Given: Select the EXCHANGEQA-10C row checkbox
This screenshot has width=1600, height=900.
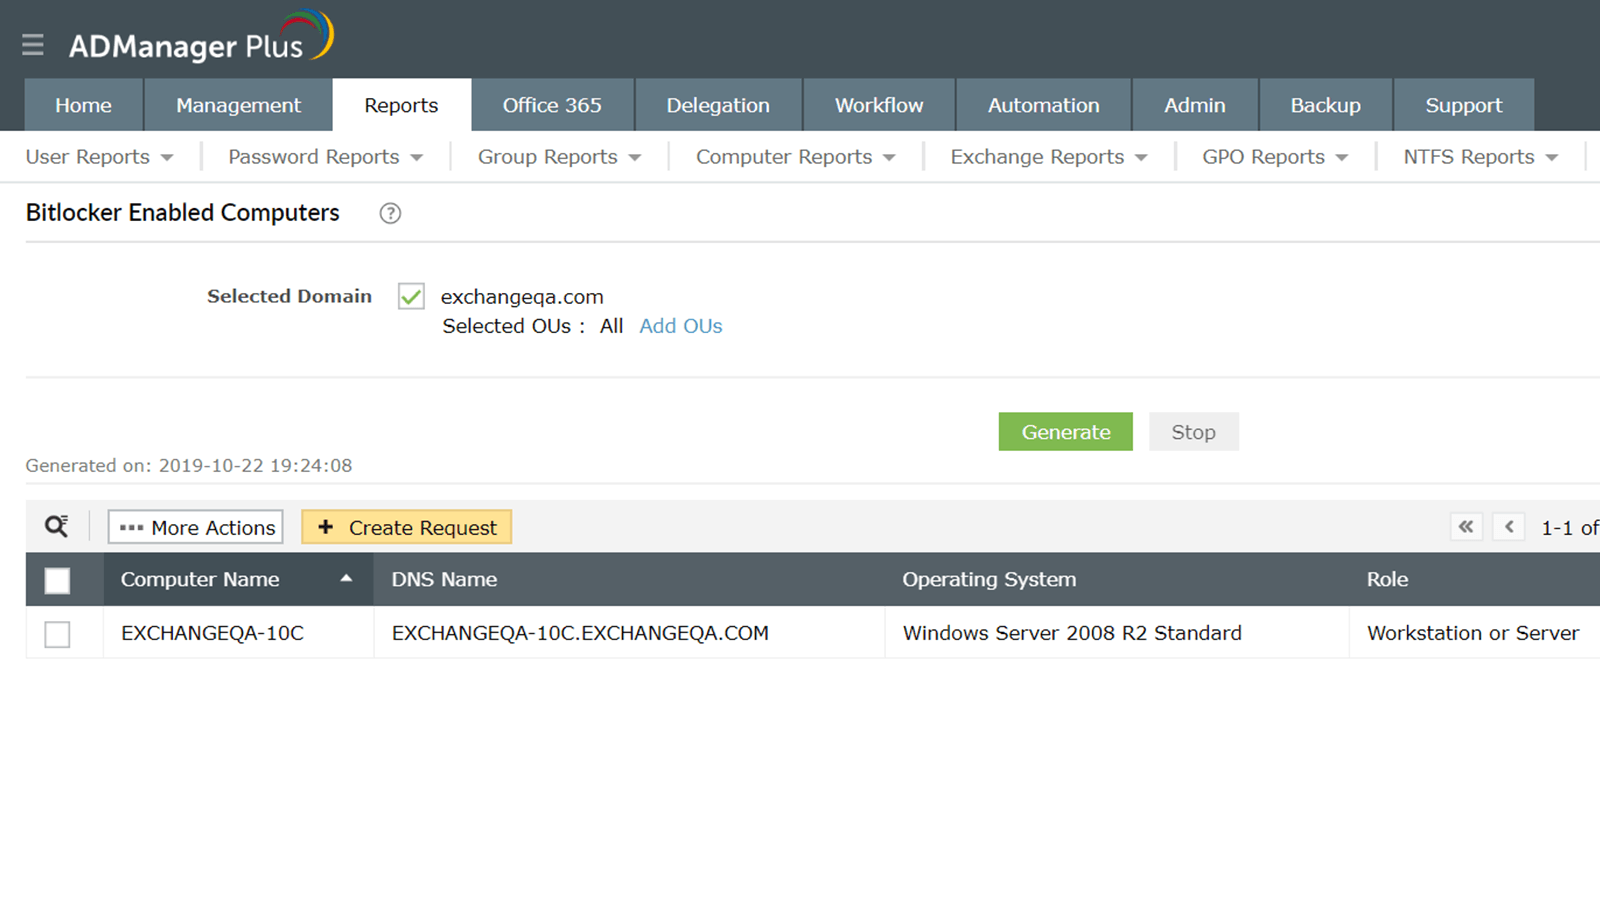Looking at the screenshot, I should [58, 634].
